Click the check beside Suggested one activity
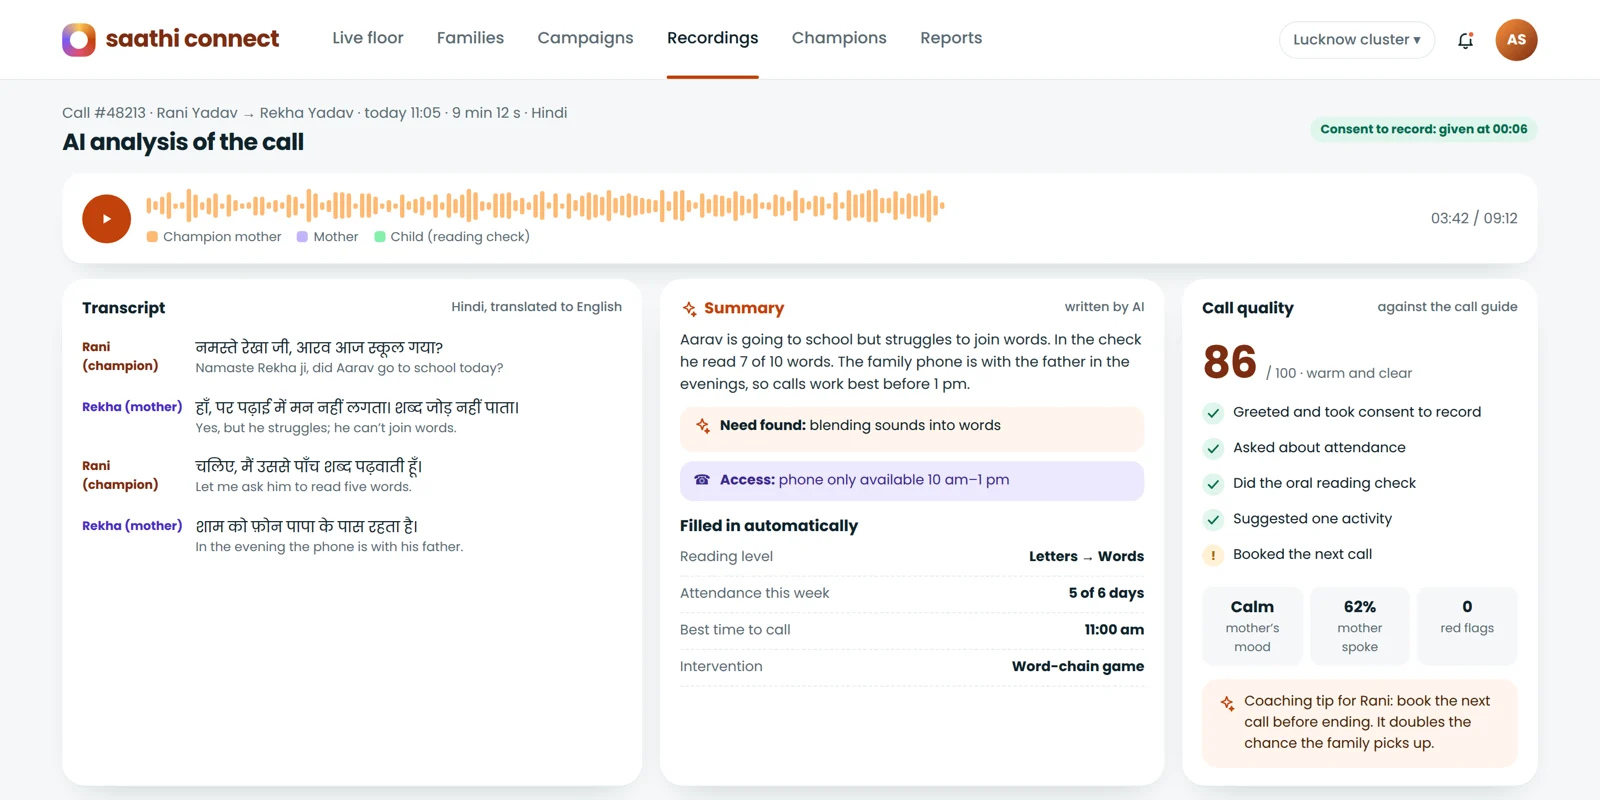The width and height of the screenshot is (1600, 800). pyautogui.click(x=1213, y=519)
